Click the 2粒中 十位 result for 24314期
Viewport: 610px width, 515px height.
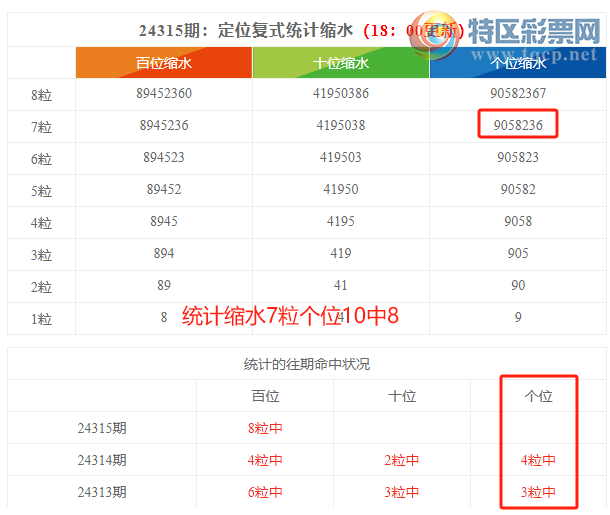point(401,460)
